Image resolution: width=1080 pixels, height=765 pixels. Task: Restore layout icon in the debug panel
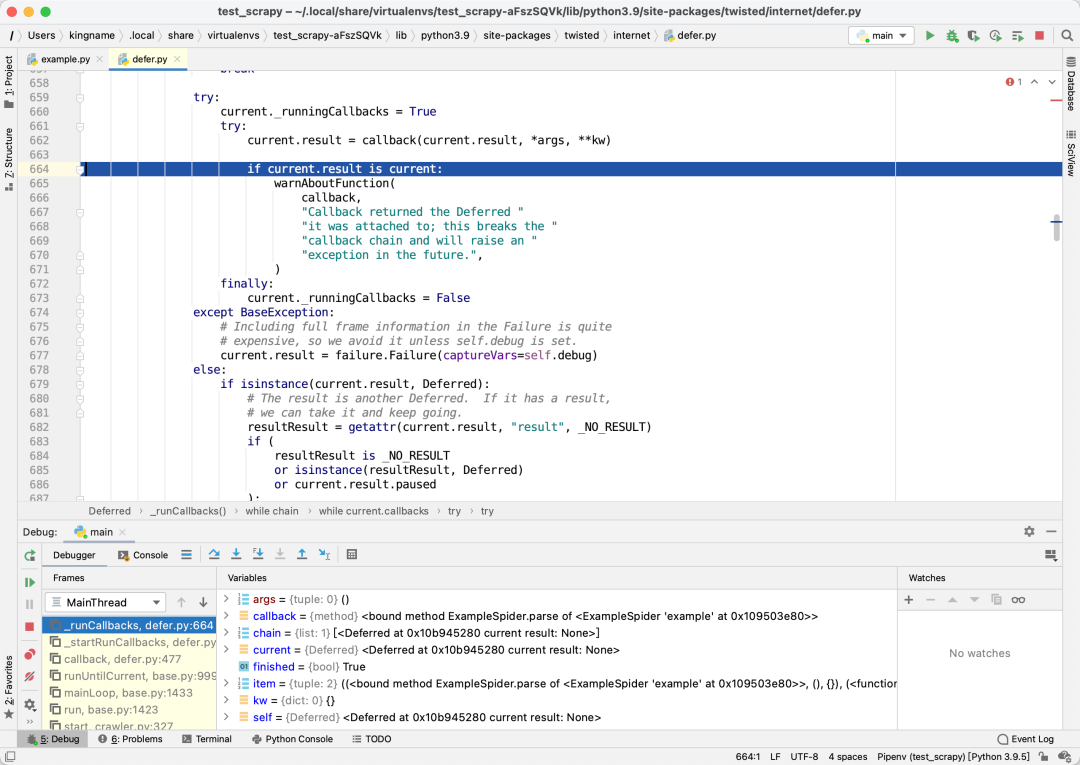click(x=1051, y=555)
